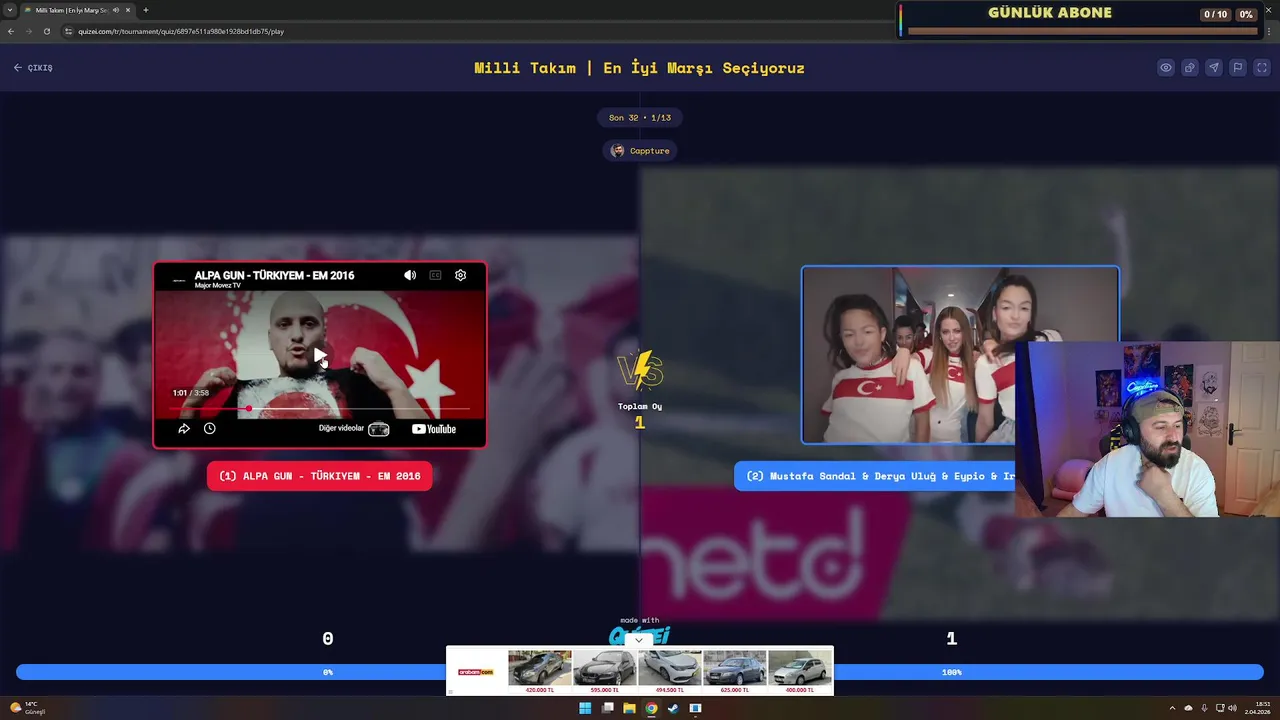Click the shapes icon in quiz header

point(1190,68)
